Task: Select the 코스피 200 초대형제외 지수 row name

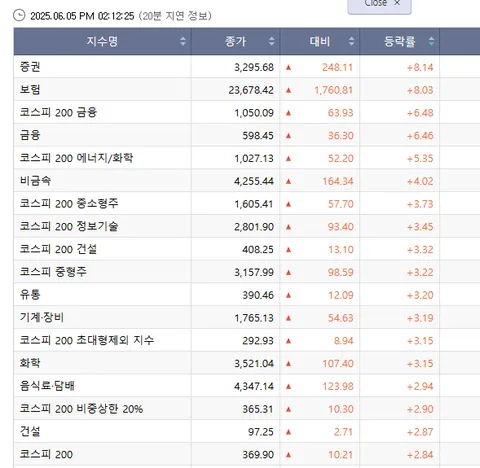Action: tap(87, 340)
